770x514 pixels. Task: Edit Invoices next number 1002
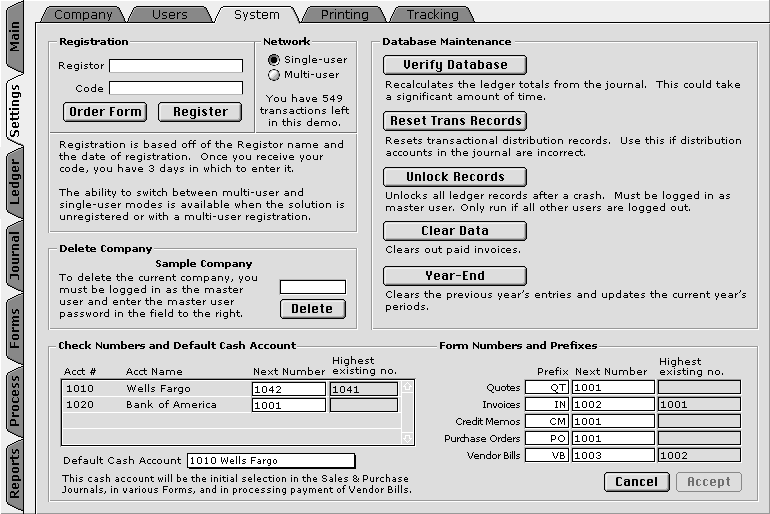pyautogui.click(x=613, y=405)
